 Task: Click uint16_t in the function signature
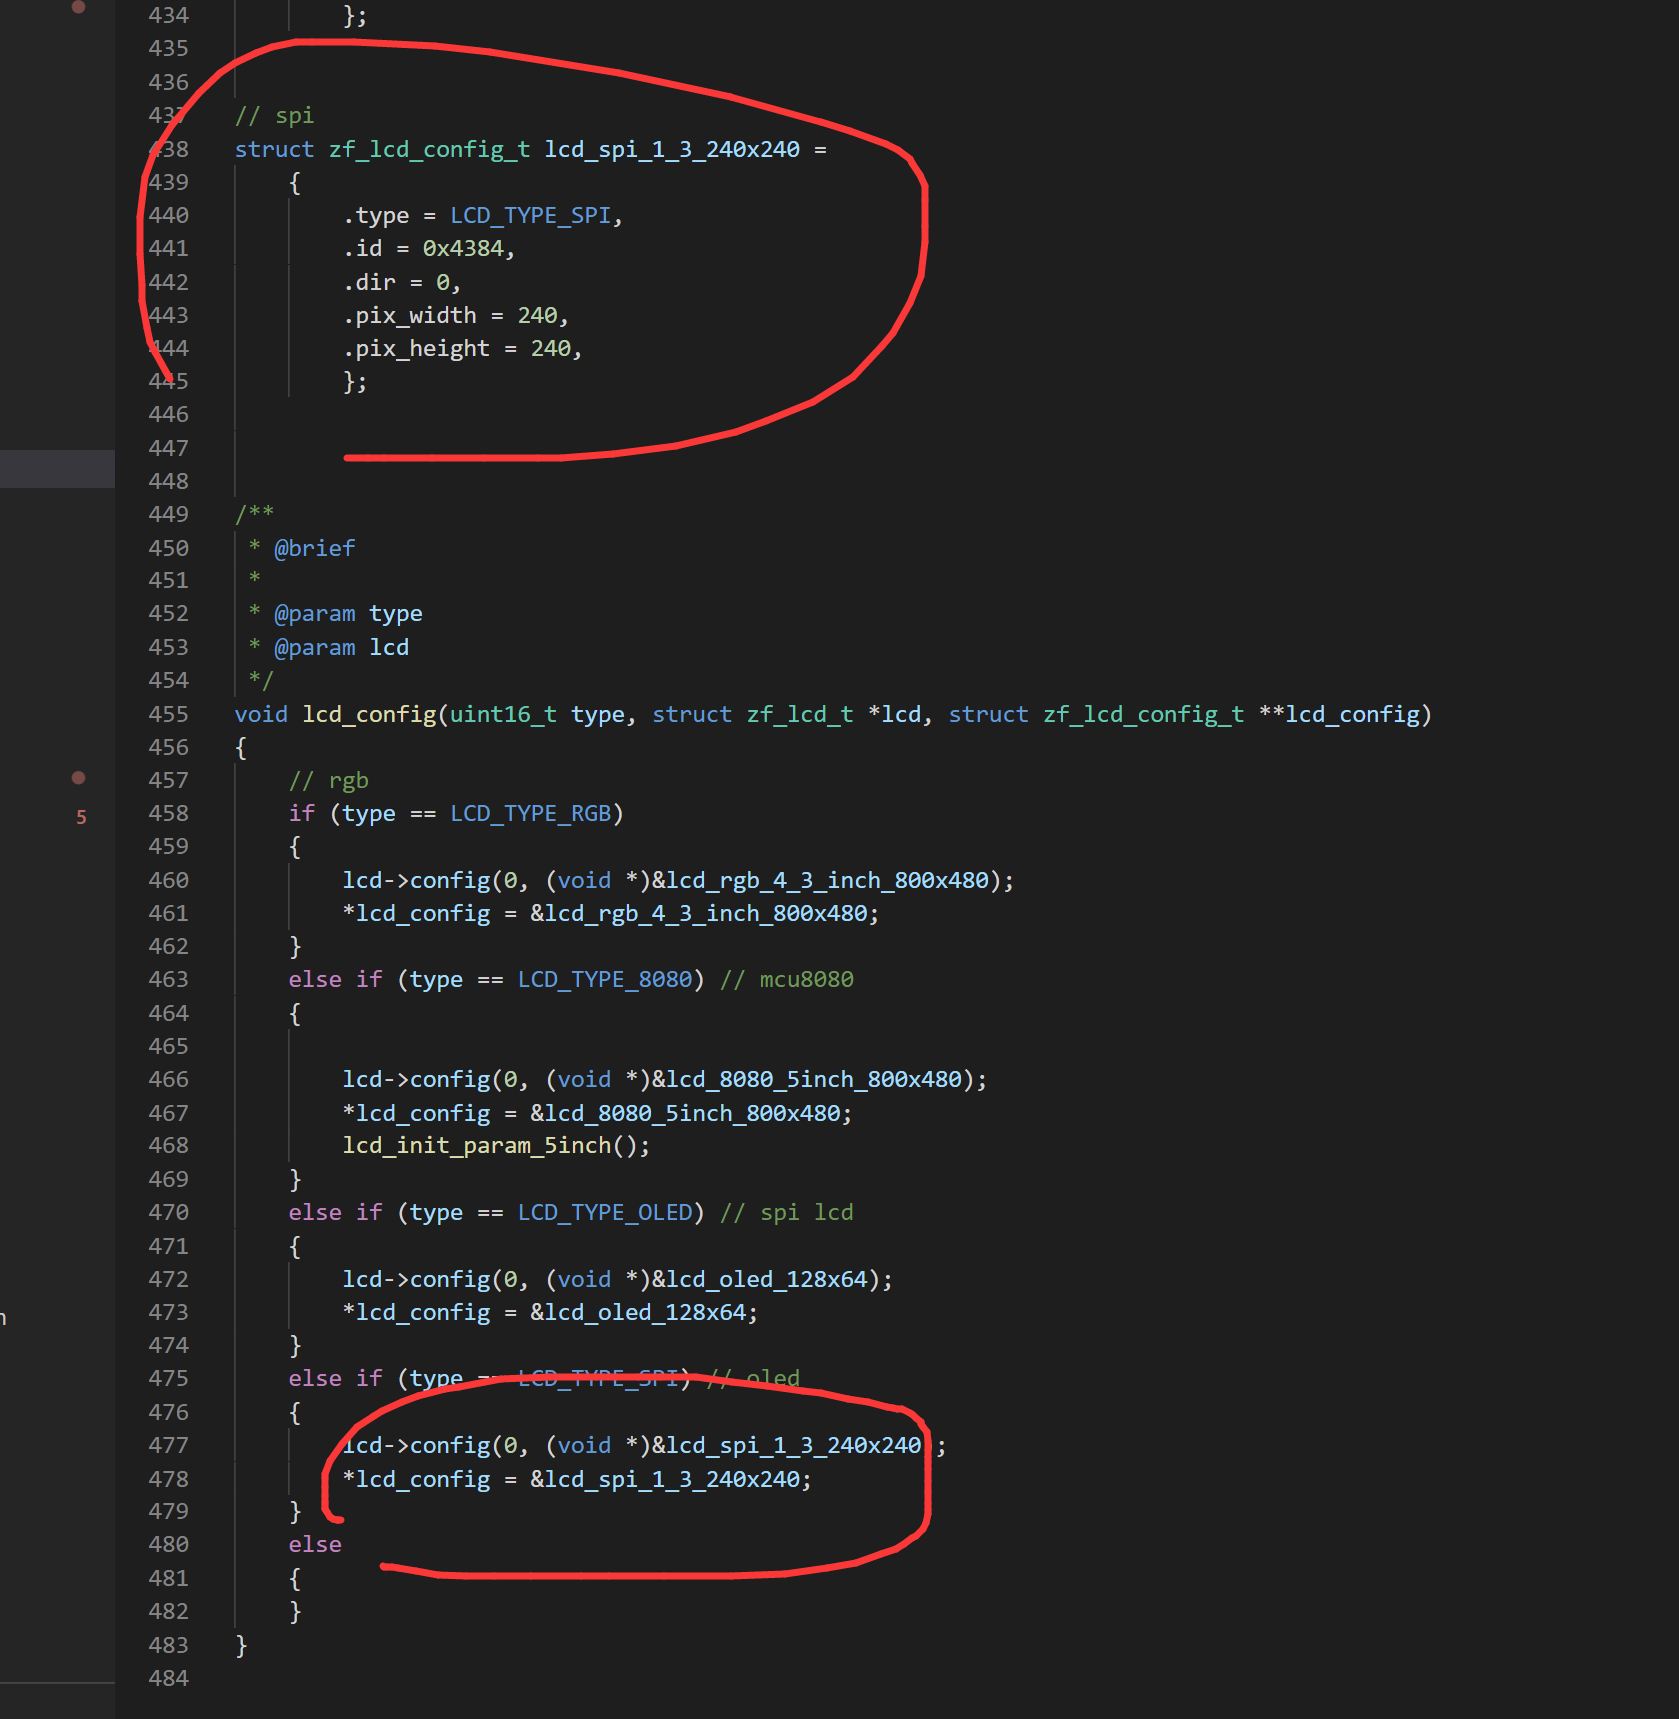coord(503,714)
